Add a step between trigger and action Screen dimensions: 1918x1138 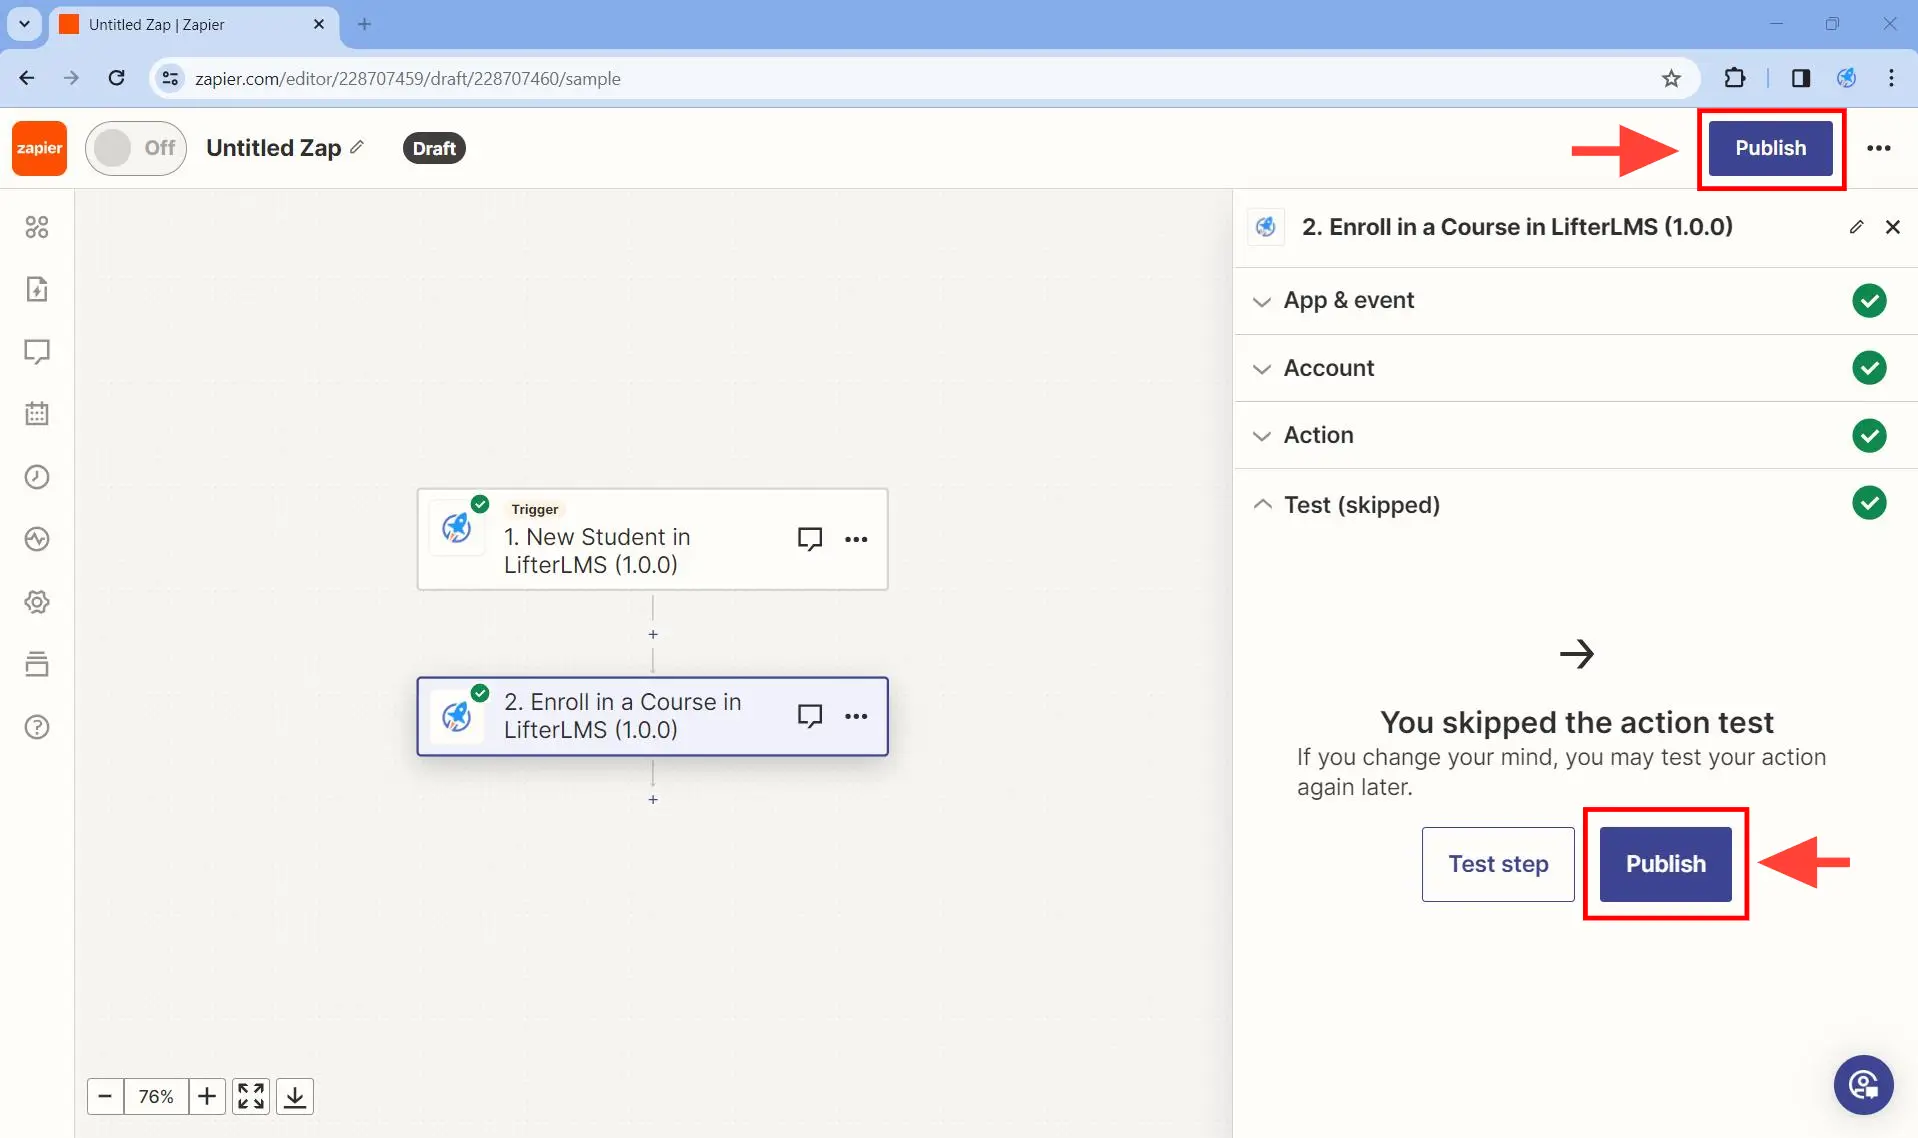pos(653,634)
